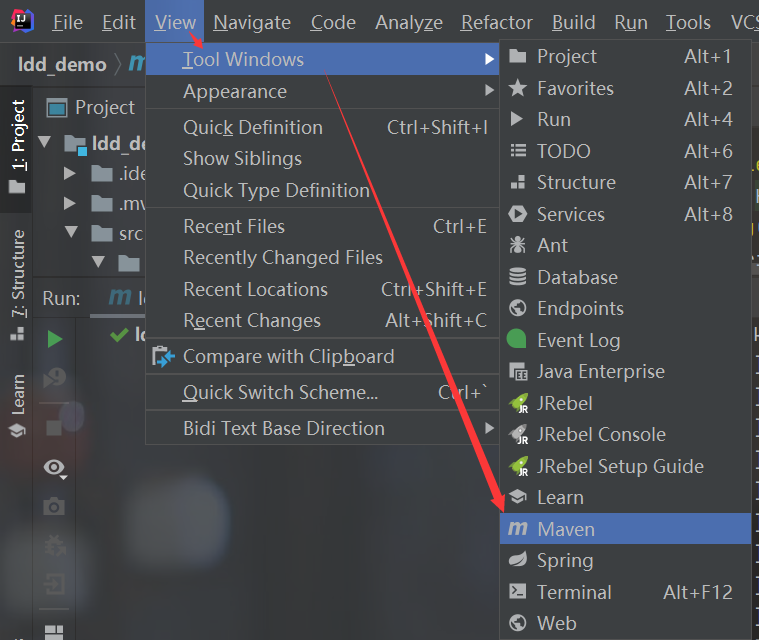
Task: Click the JRebel Console entry
Action: tap(601, 434)
